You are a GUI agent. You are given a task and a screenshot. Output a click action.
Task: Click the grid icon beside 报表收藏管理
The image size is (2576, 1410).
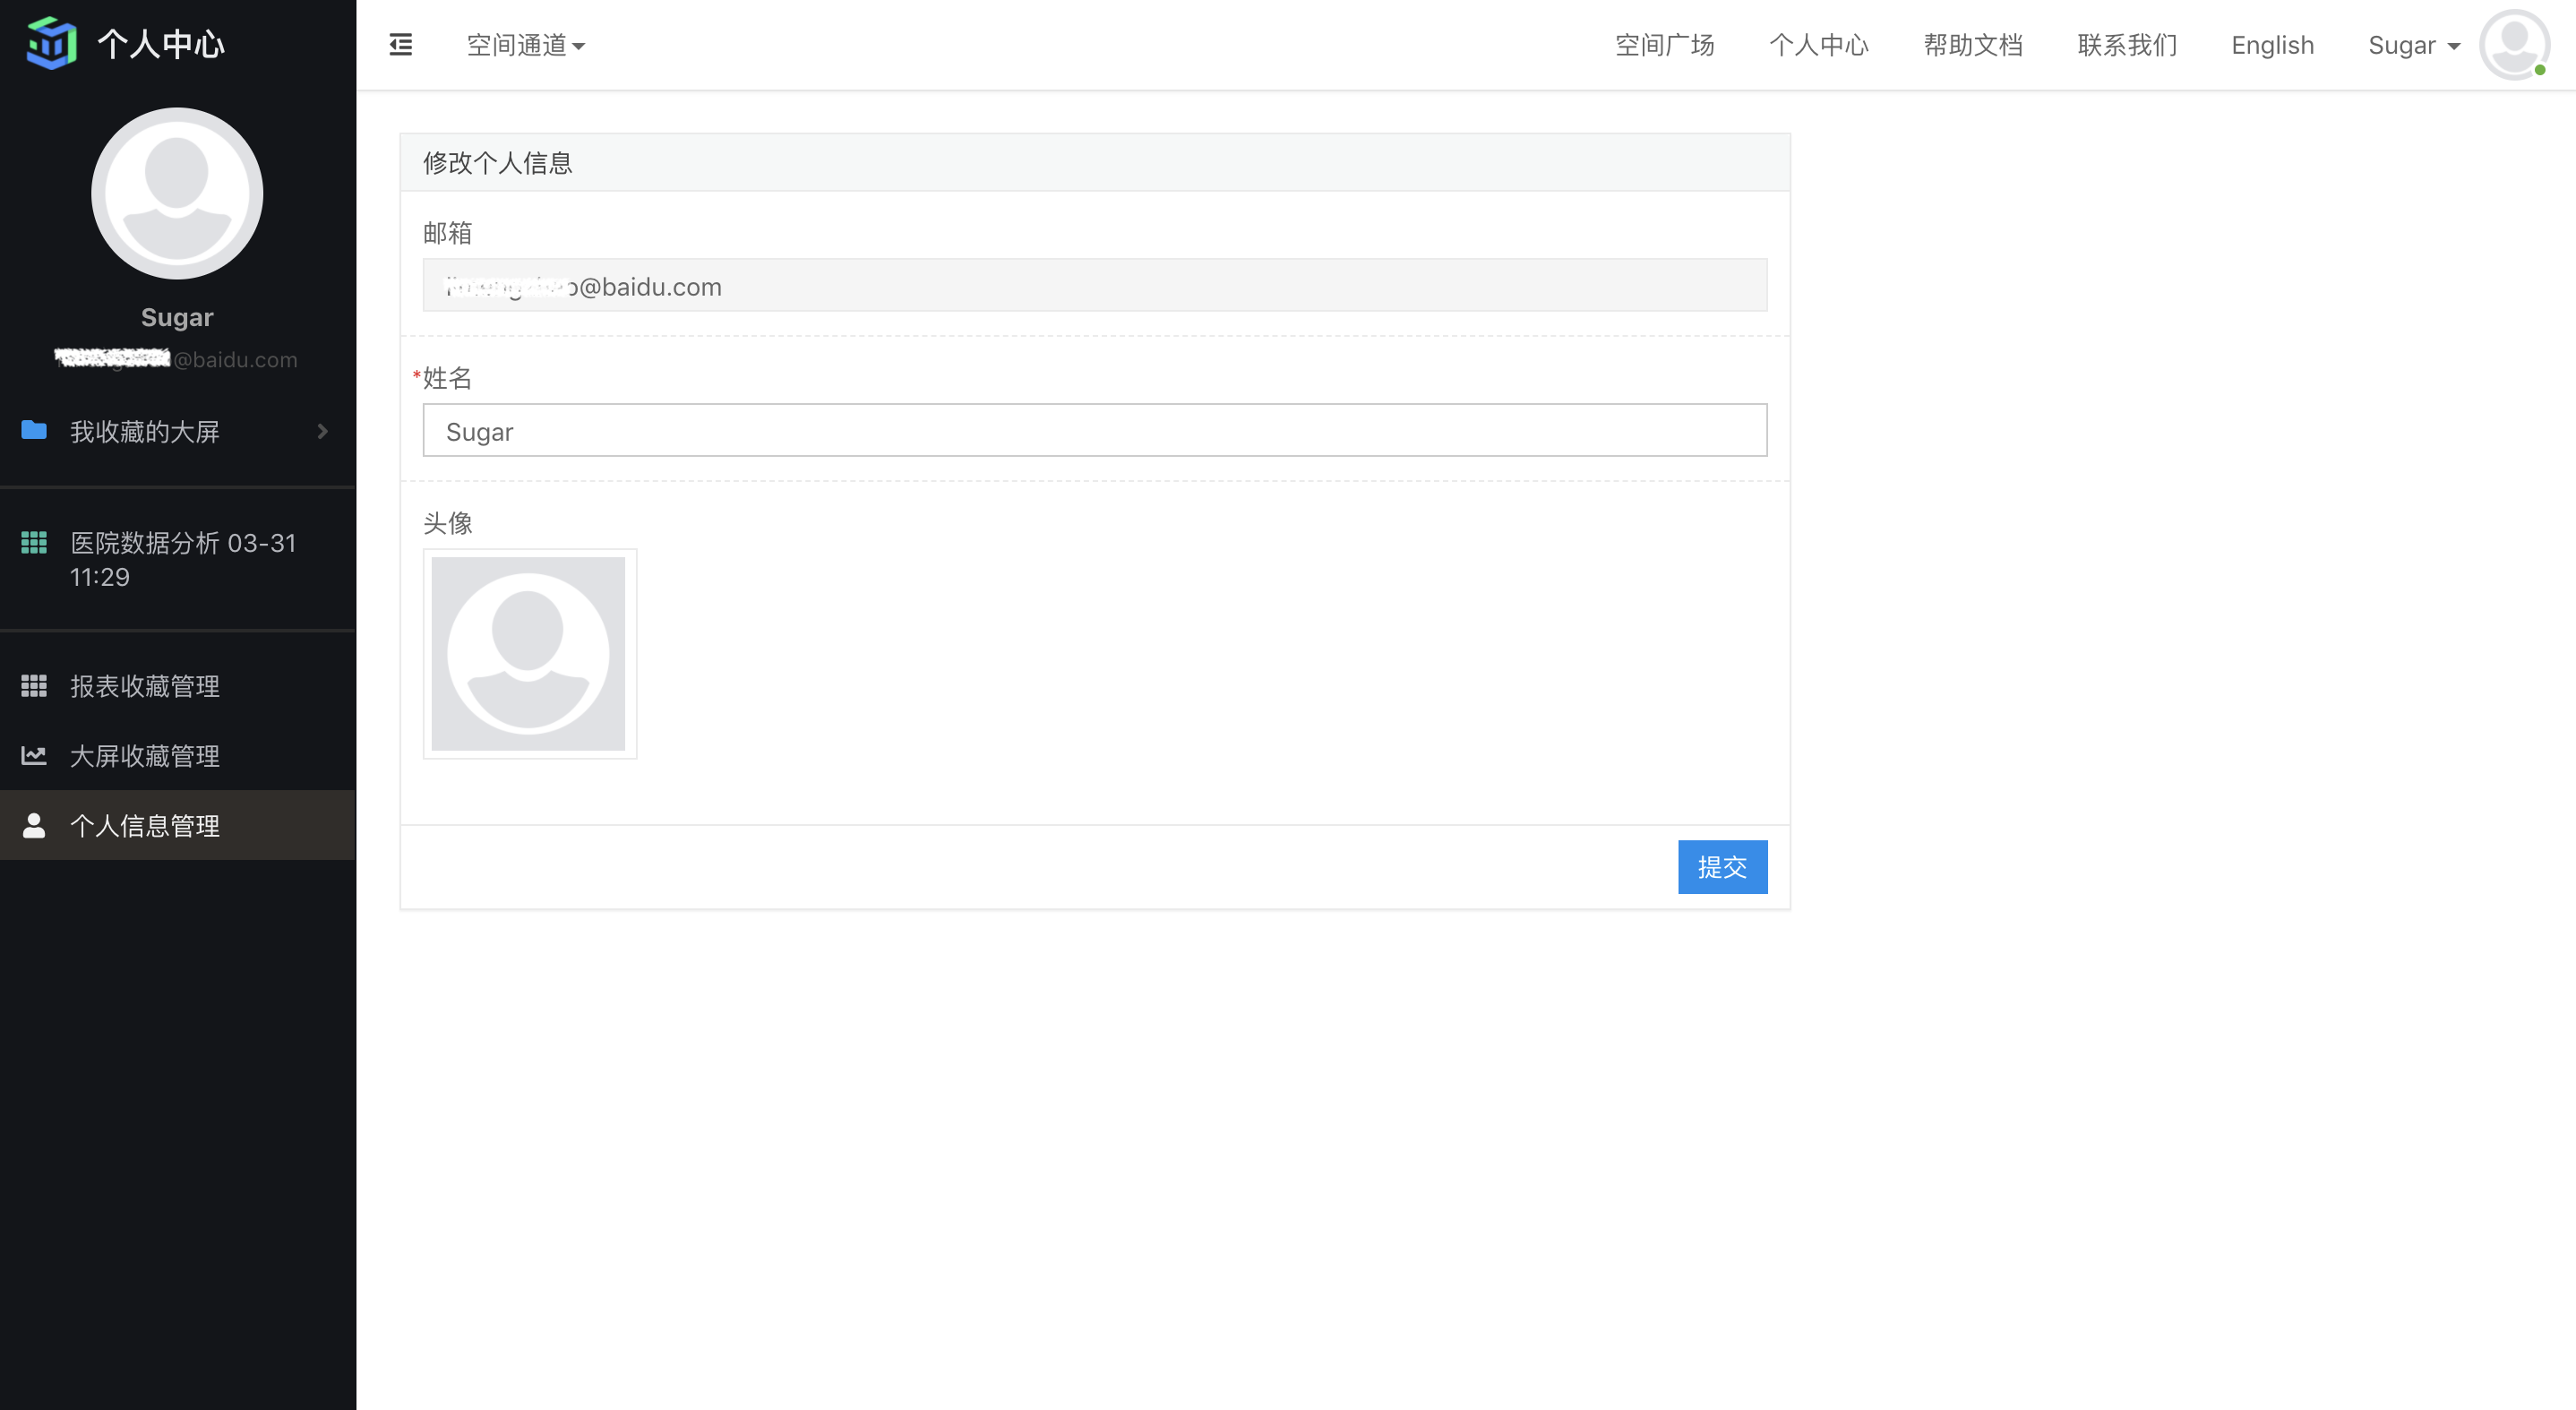click(34, 685)
